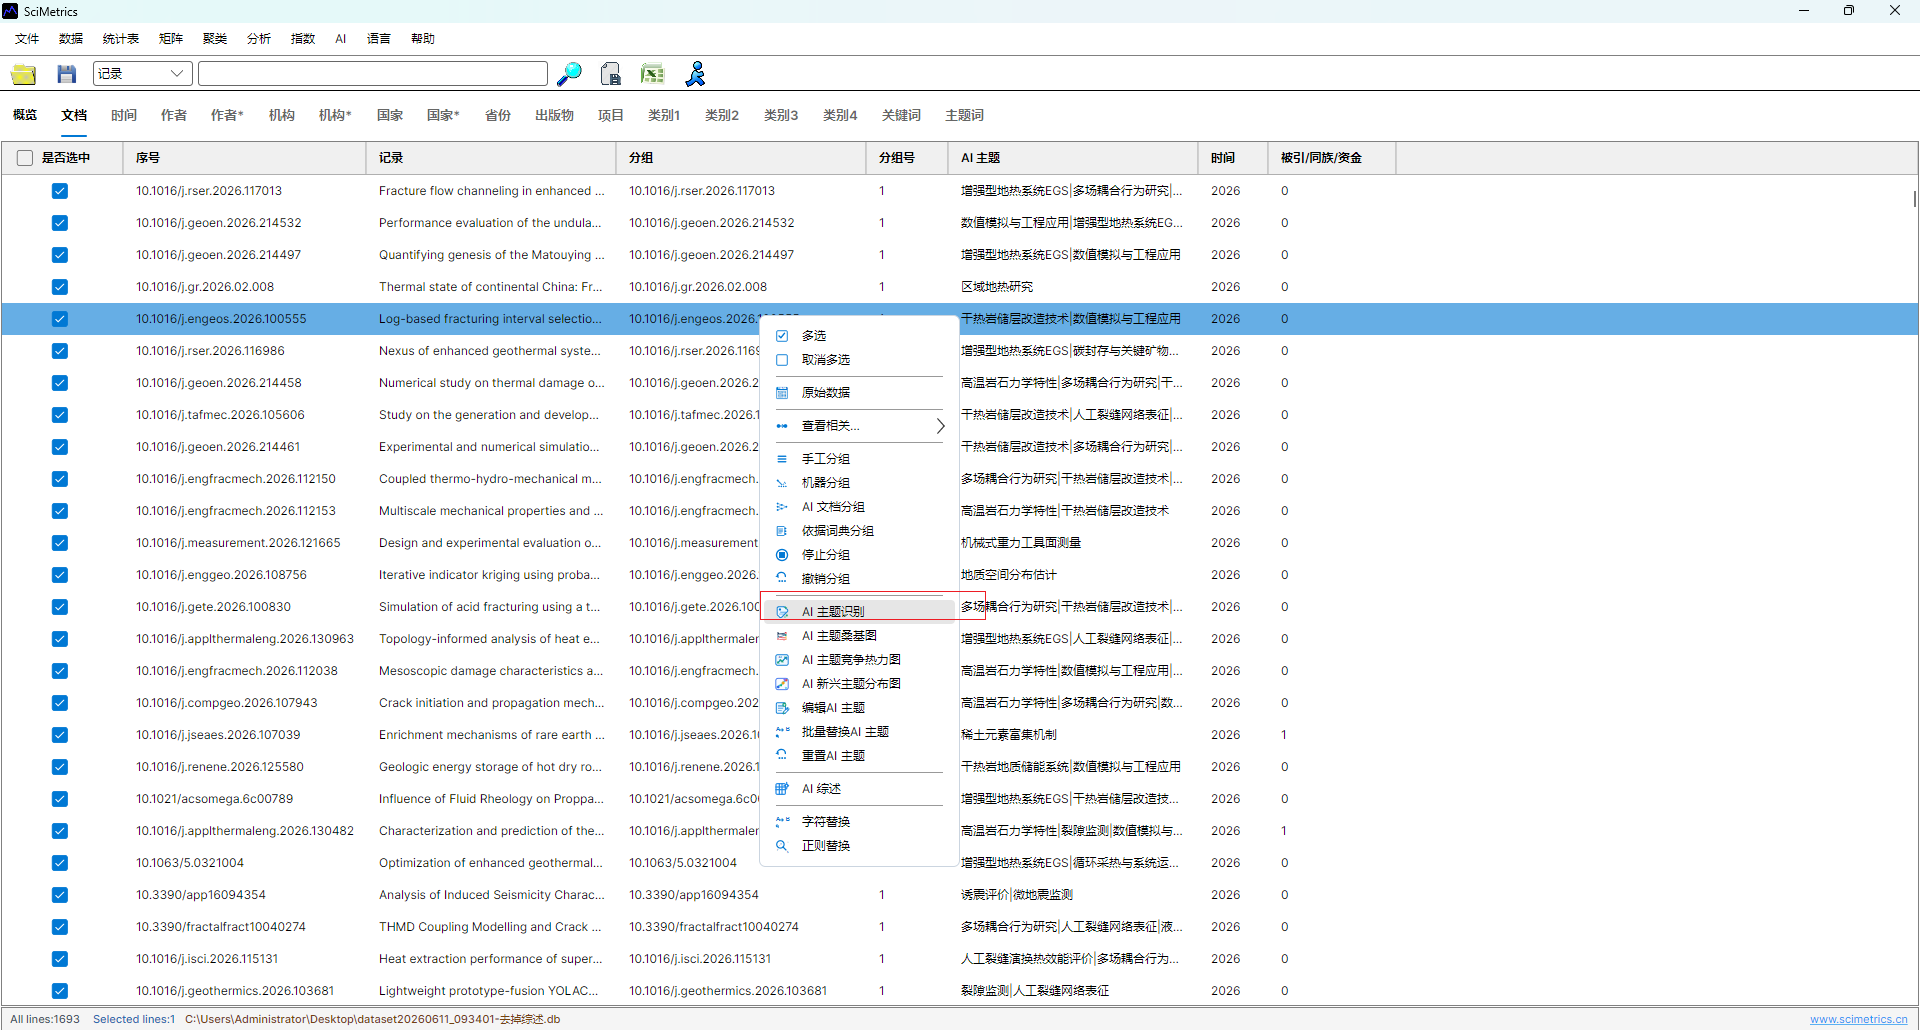The height and width of the screenshot is (1030, 1920).
Task: Uncheck the row 10.1016/j.gr.2026.02.008 checkbox
Action: pos(60,287)
